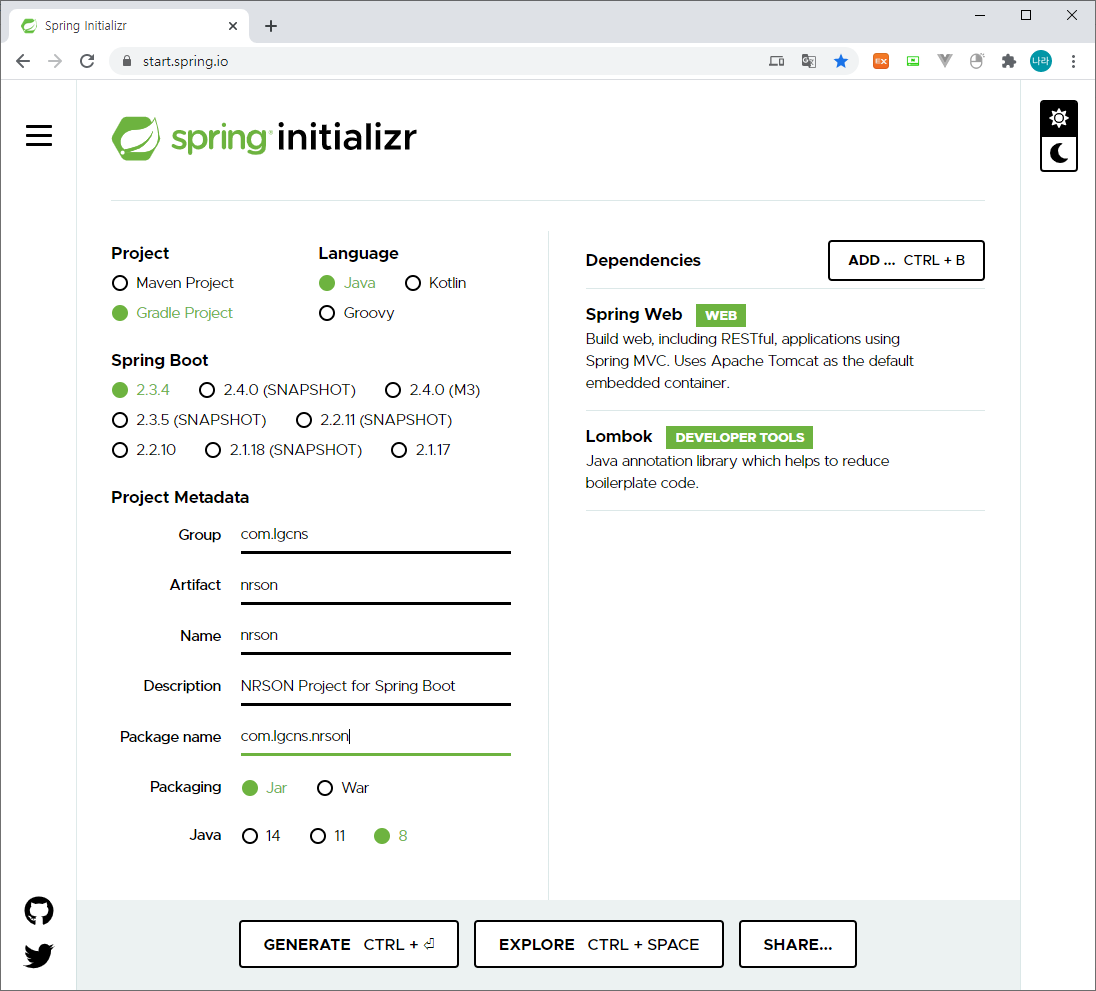Select Spring Boot 2.2.10
Screen dimensions: 1096x991
(143, 450)
